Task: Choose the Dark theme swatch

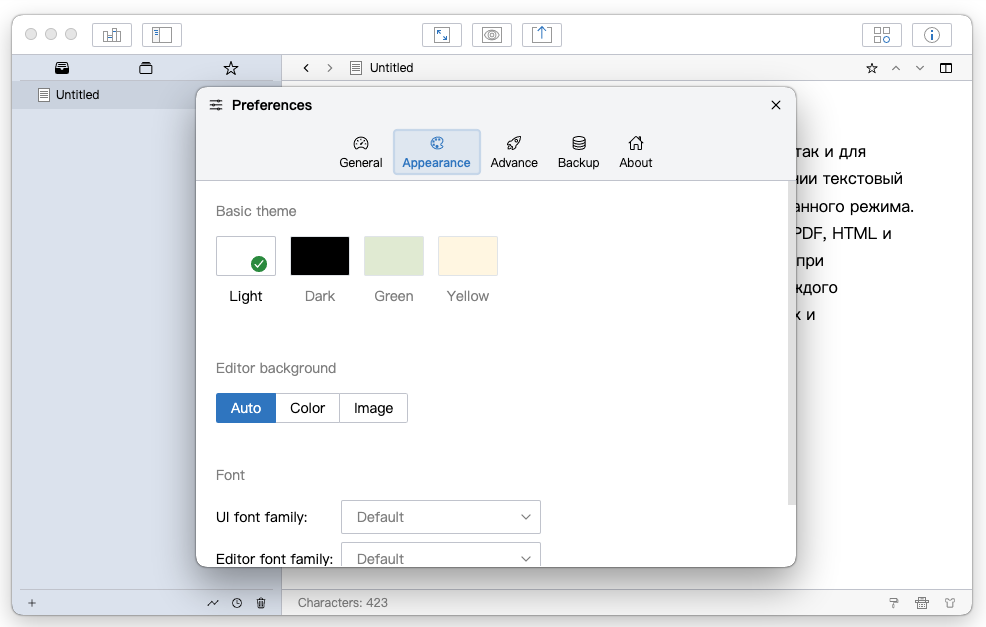Action: (x=320, y=256)
